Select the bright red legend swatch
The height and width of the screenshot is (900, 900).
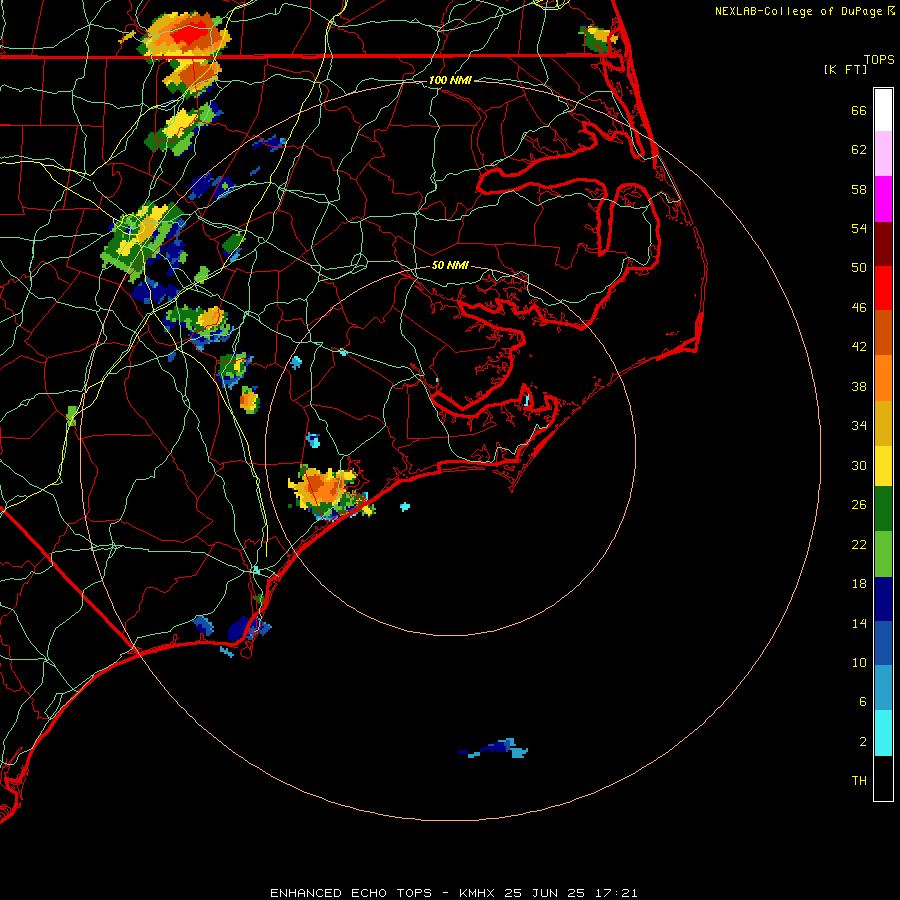[883, 288]
